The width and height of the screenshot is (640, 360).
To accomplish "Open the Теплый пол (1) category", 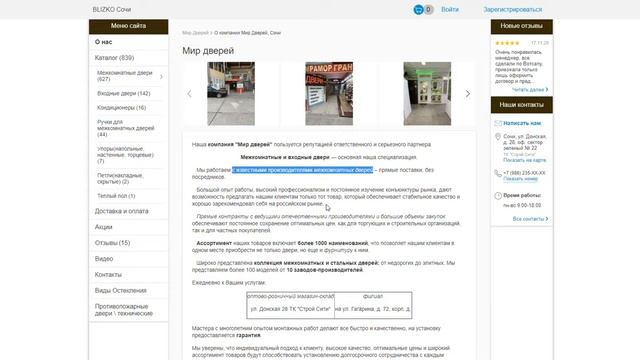I will 116,196.
